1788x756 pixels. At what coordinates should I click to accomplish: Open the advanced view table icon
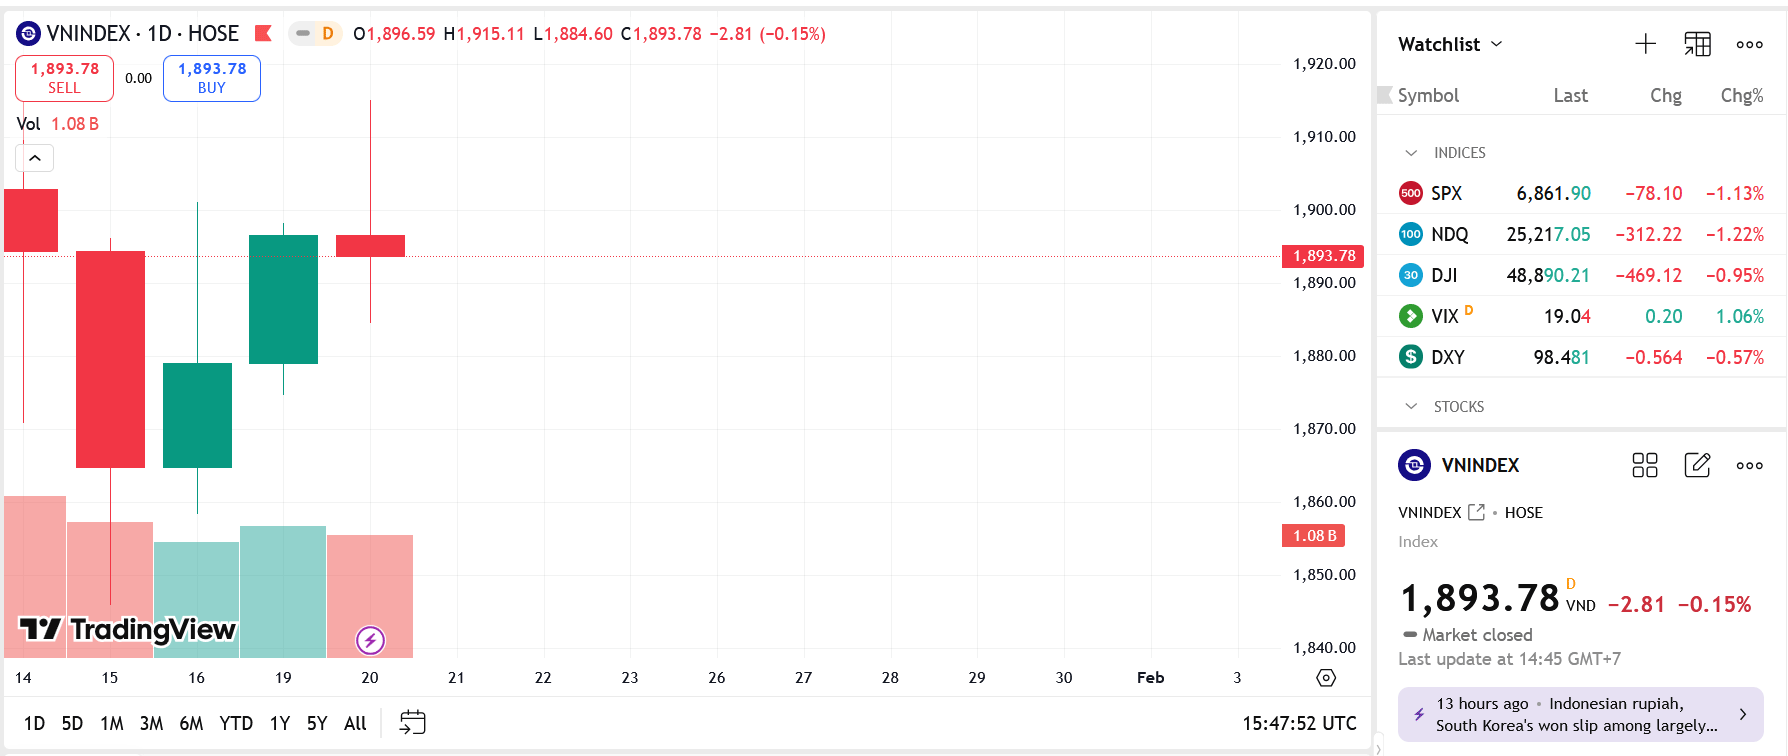(1697, 44)
